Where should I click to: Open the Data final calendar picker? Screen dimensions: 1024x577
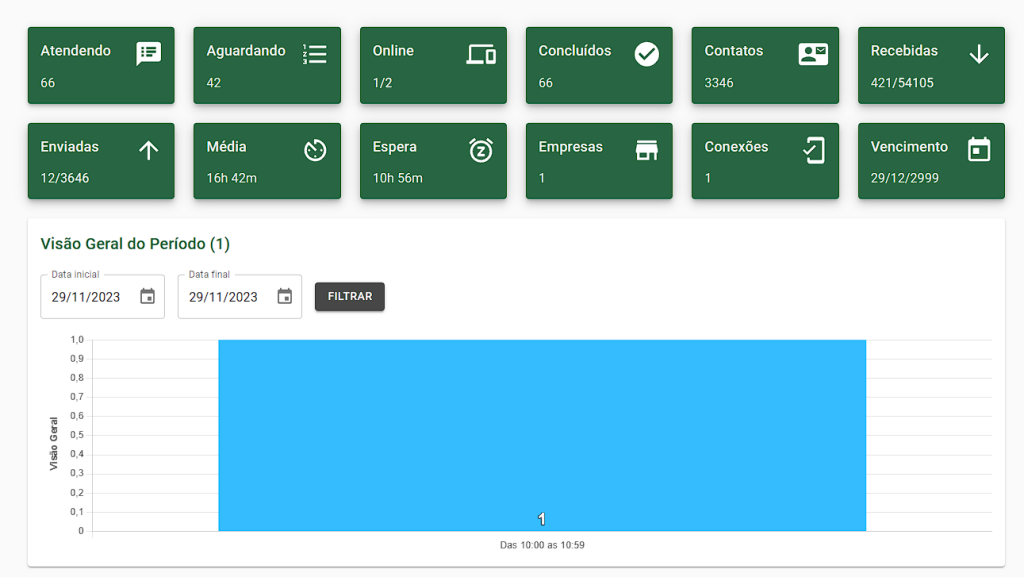(285, 296)
